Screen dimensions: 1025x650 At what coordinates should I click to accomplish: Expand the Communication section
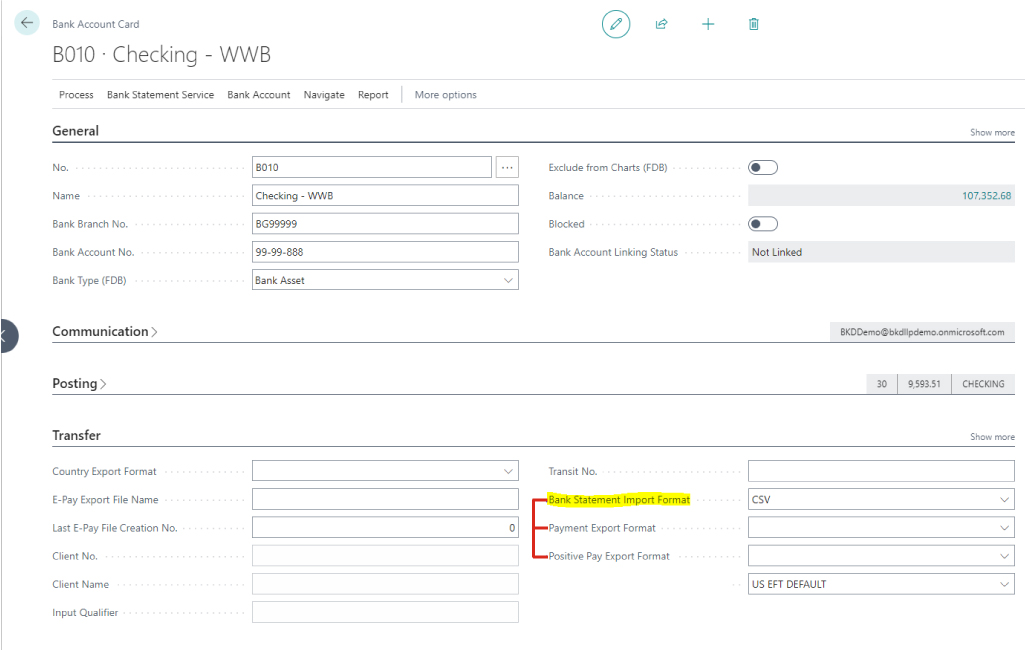click(x=105, y=332)
